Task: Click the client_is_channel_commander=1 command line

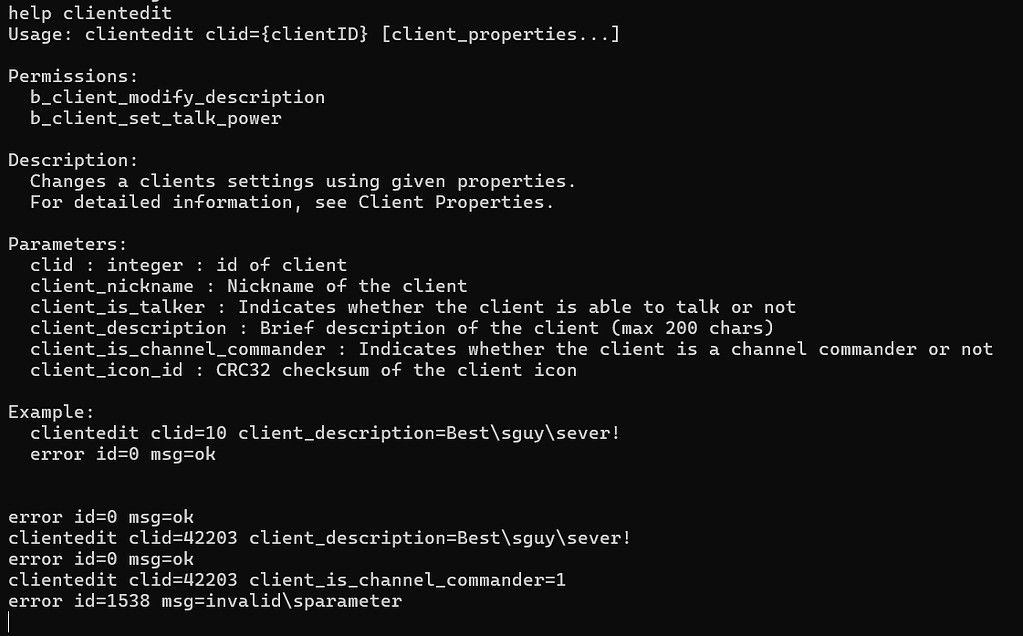Action: pos(286,580)
